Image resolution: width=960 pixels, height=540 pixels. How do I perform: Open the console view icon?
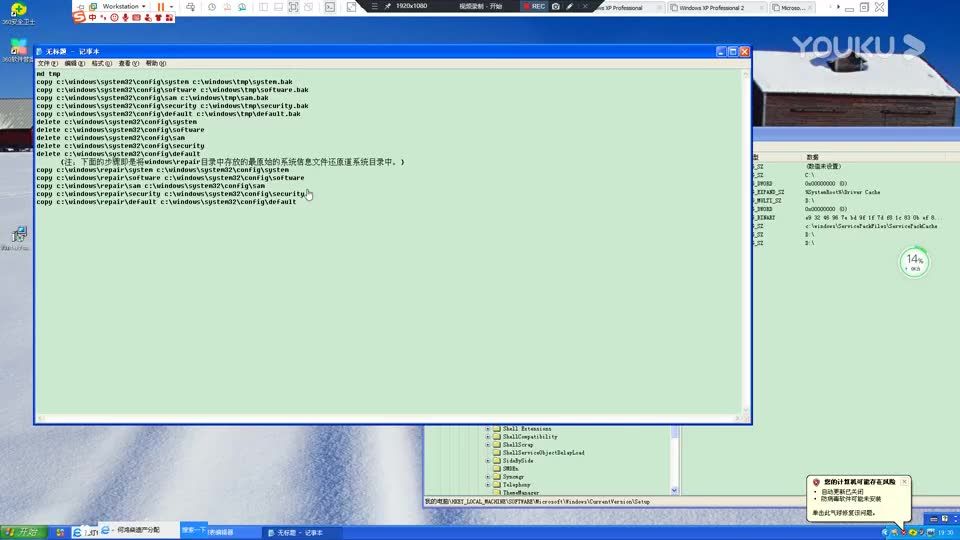click(330, 7)
